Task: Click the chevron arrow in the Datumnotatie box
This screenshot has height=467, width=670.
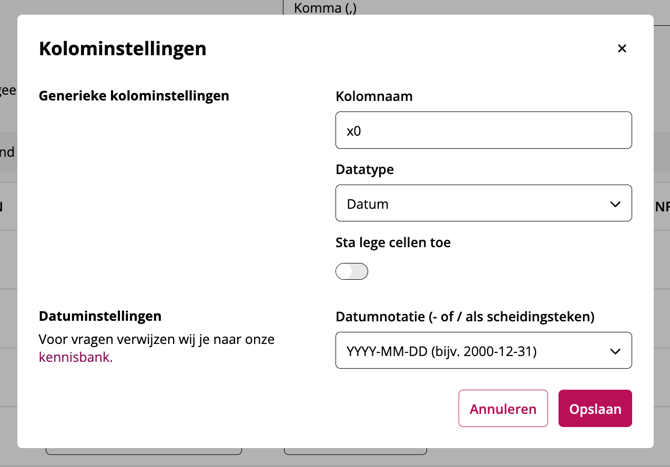Action: (x=614, y=351)
